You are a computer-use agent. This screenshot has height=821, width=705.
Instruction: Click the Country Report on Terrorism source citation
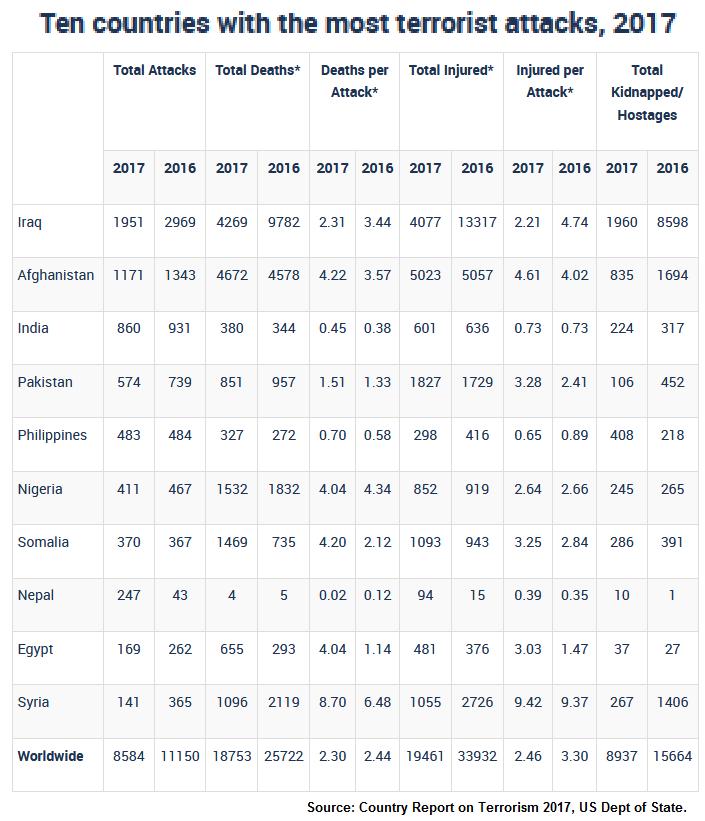click(497, 807)
